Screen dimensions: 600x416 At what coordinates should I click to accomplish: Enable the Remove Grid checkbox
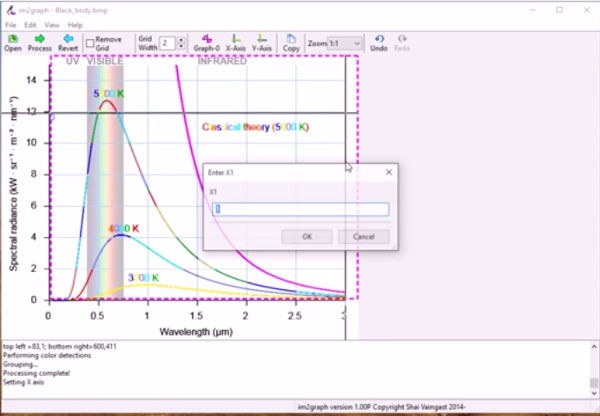click(x=91, y=44)
